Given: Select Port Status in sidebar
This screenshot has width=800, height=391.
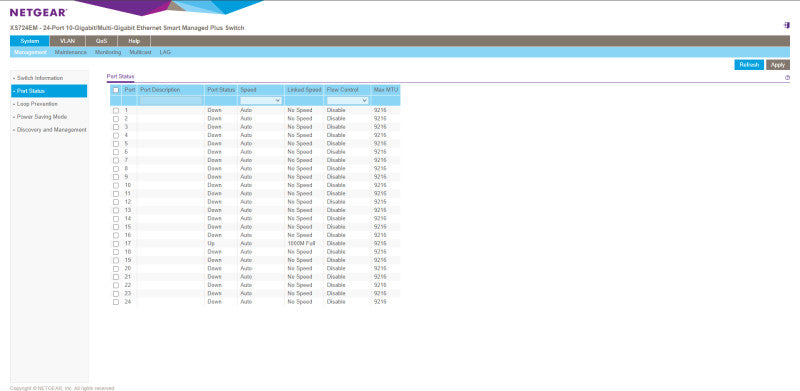Looking at the screenshot, I should pyautogui.click(x=49, y=91).
